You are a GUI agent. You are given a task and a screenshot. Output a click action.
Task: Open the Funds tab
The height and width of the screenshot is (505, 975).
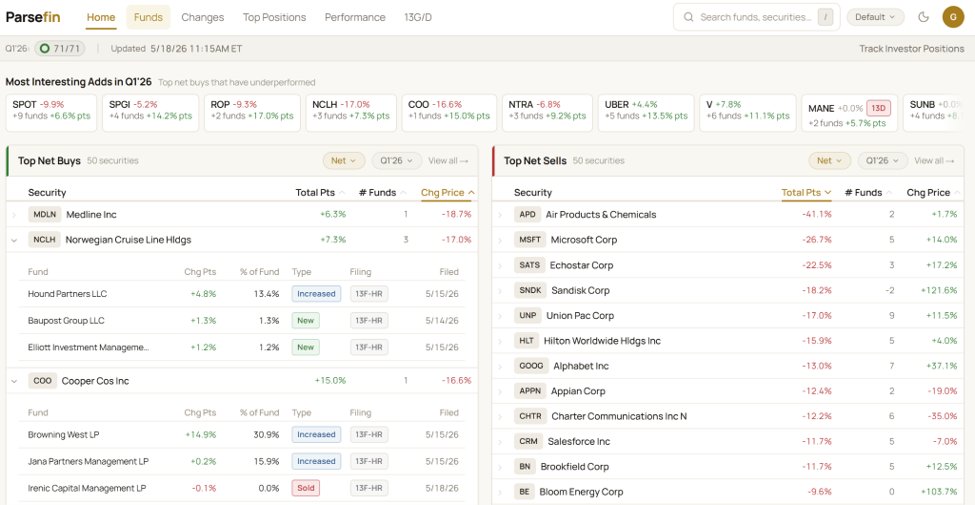coord(148,17)
